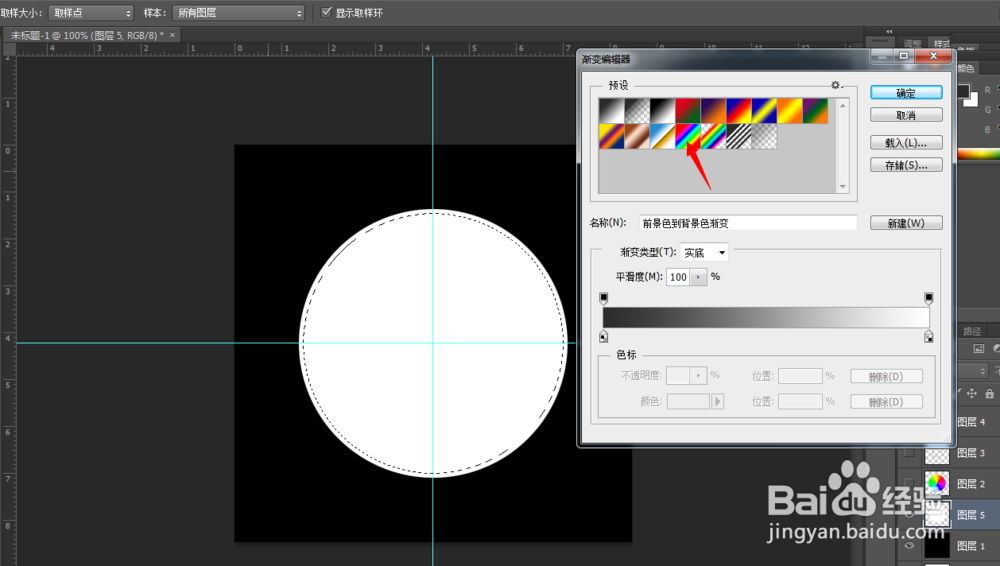Choose the Orange, Yellow, Orange gradient preset
1000x566 pixels.
(790, 111)
